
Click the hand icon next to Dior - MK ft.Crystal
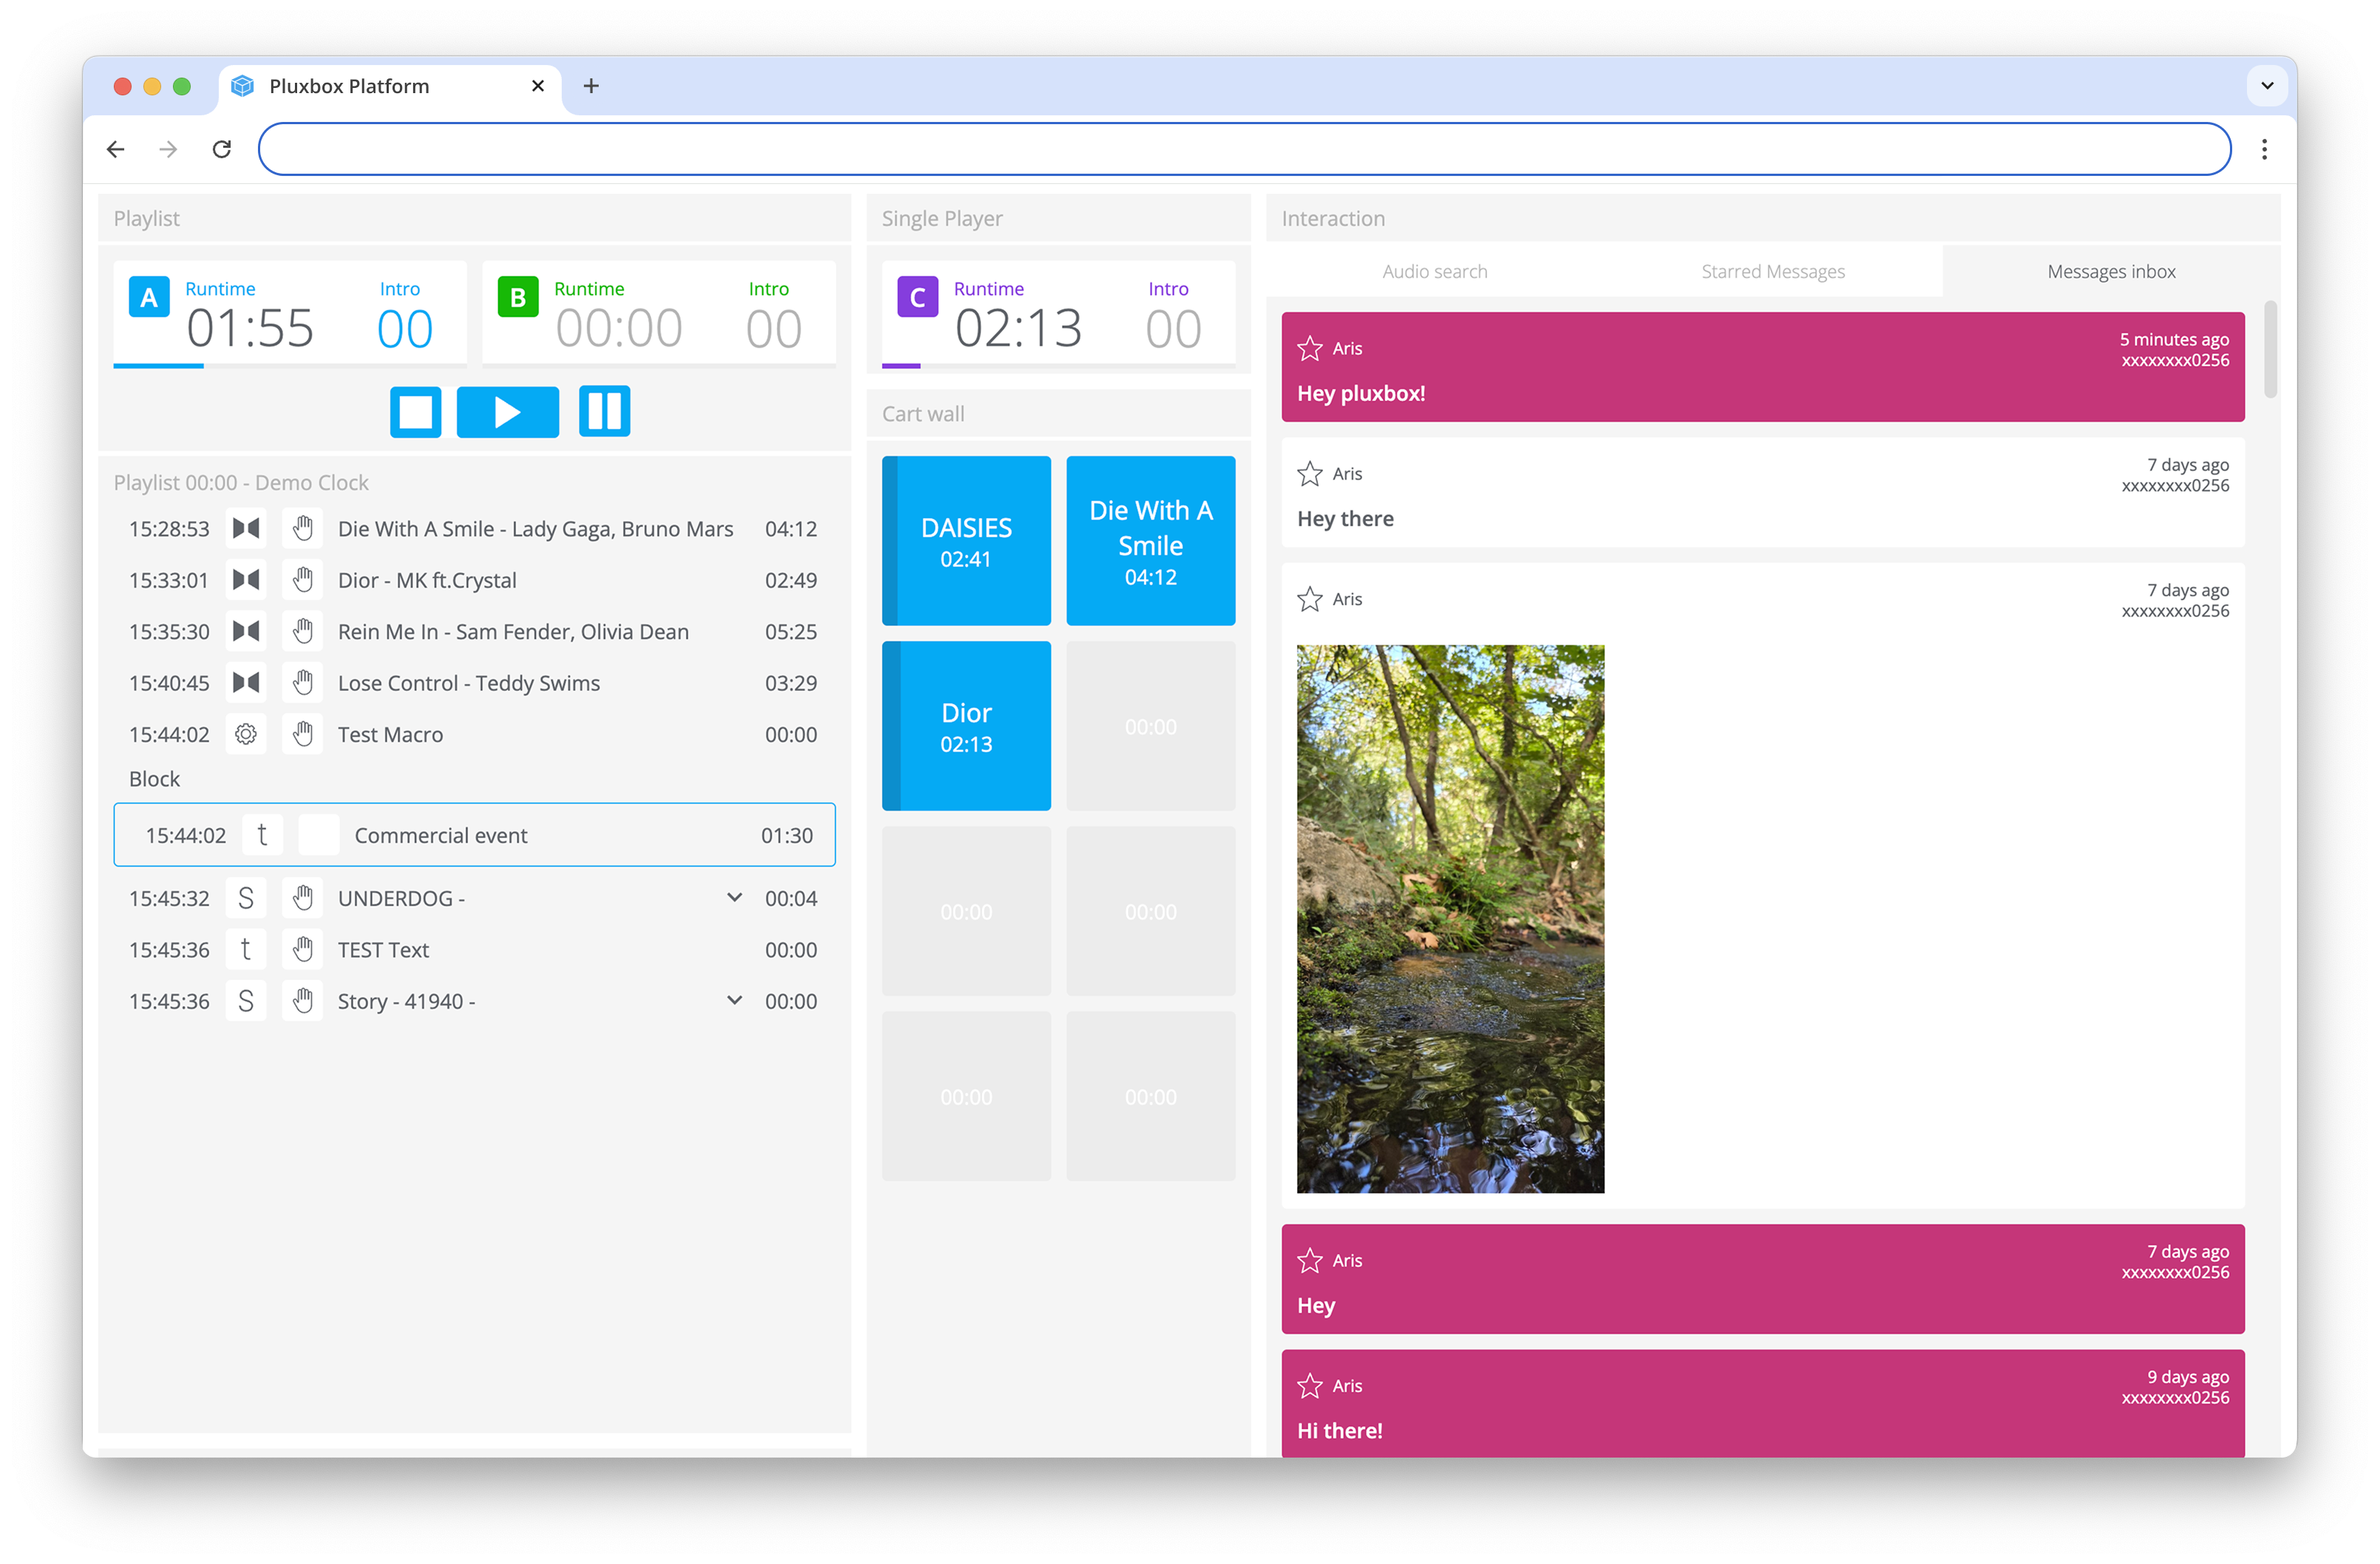[303, 580]
